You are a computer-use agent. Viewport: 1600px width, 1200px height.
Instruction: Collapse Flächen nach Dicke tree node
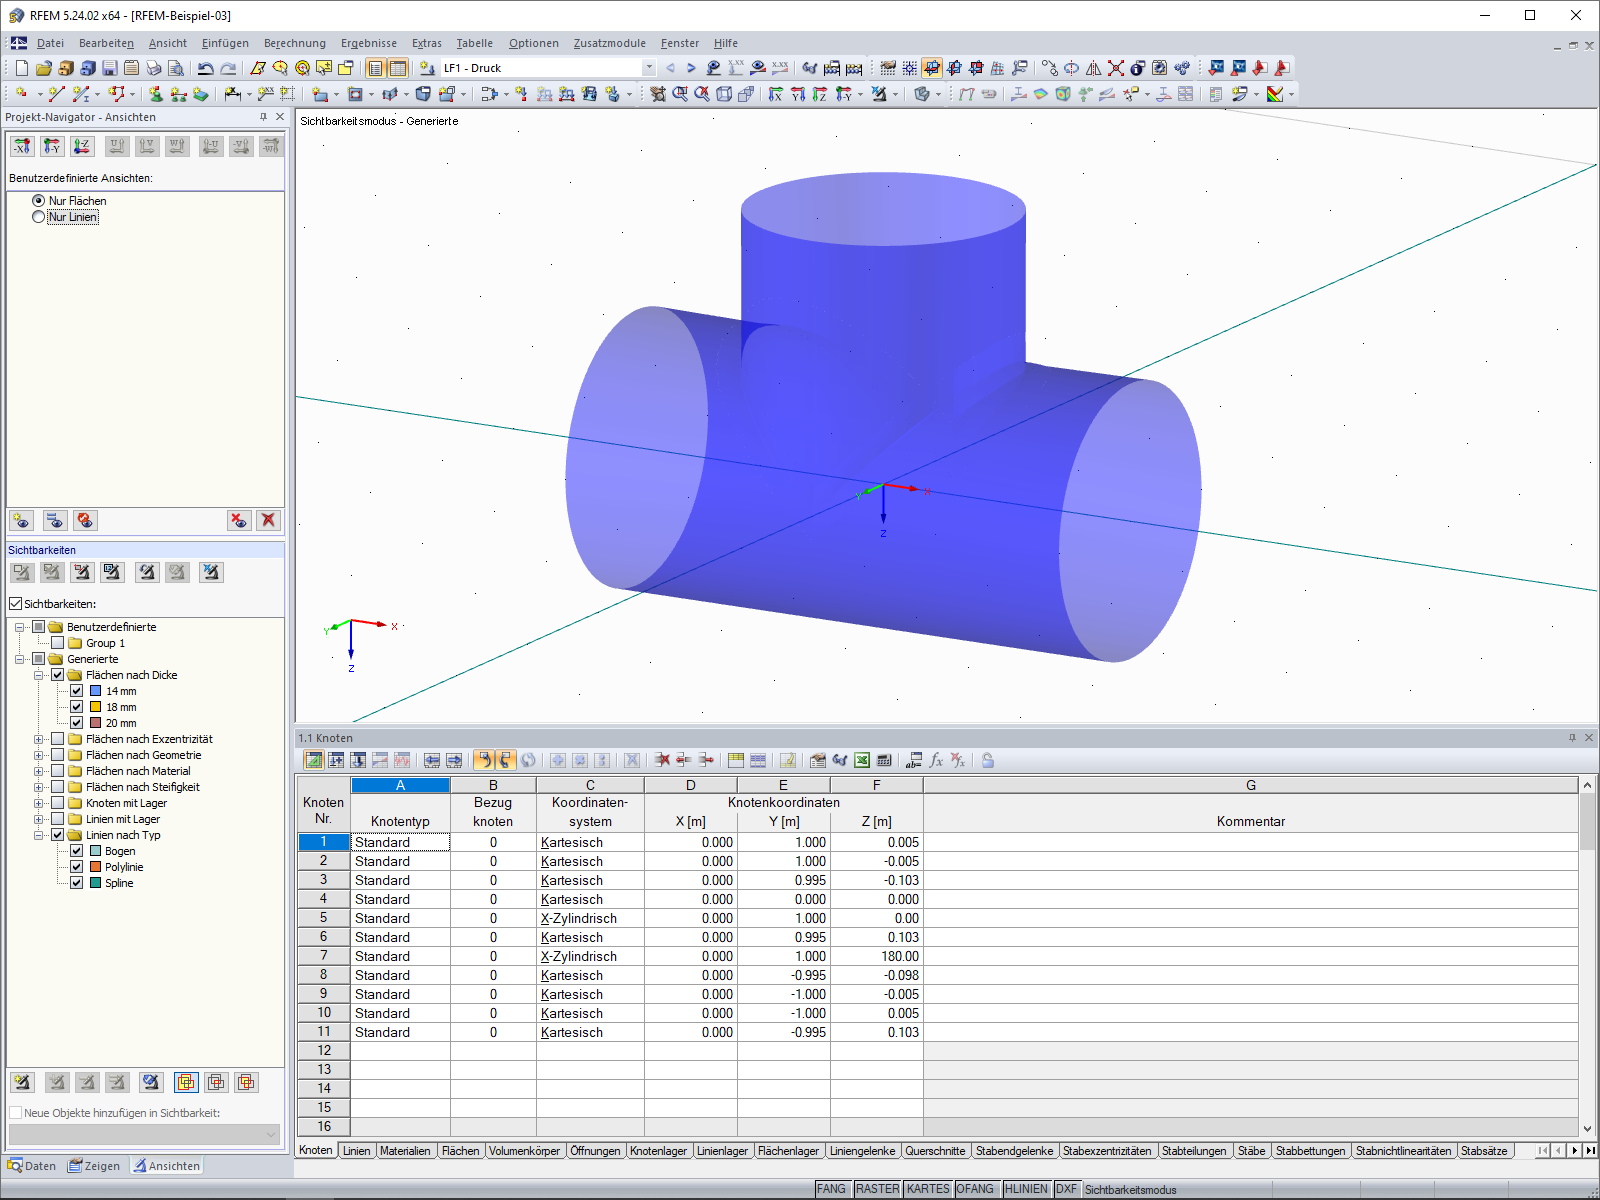(38, 675)
